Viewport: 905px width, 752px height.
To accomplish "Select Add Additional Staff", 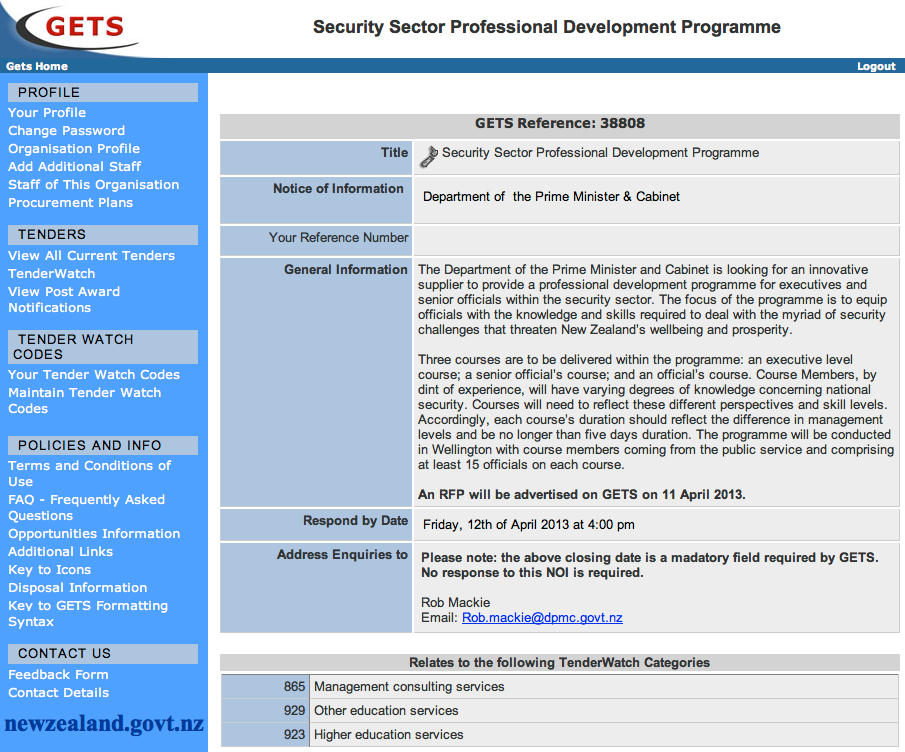I will pyautogui.click(x=74, y=166).
